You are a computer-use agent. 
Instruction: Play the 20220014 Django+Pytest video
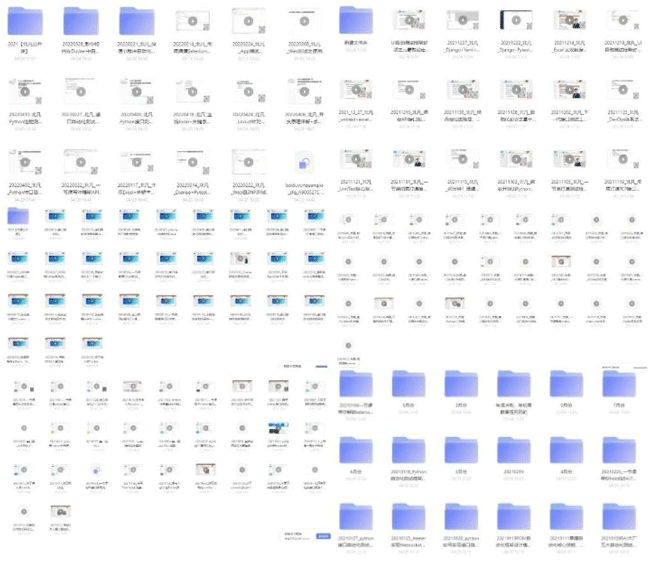click(192, 162)
